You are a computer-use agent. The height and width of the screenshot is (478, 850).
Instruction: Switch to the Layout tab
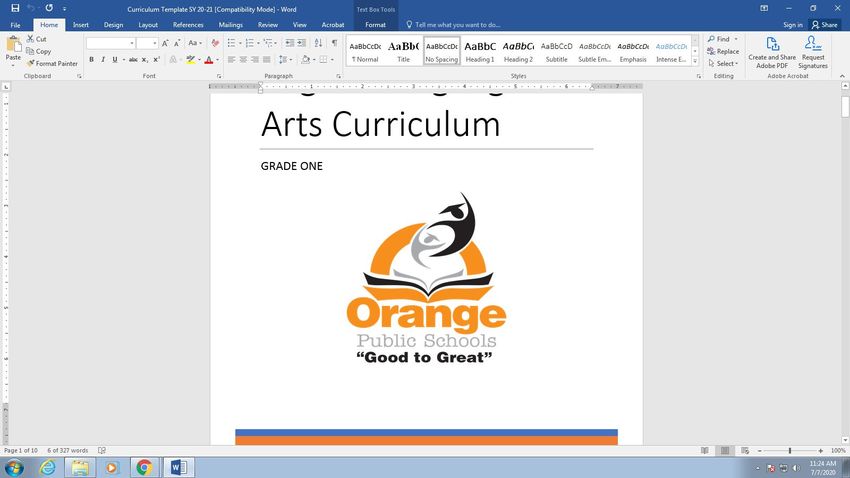[x=148, y=25]
